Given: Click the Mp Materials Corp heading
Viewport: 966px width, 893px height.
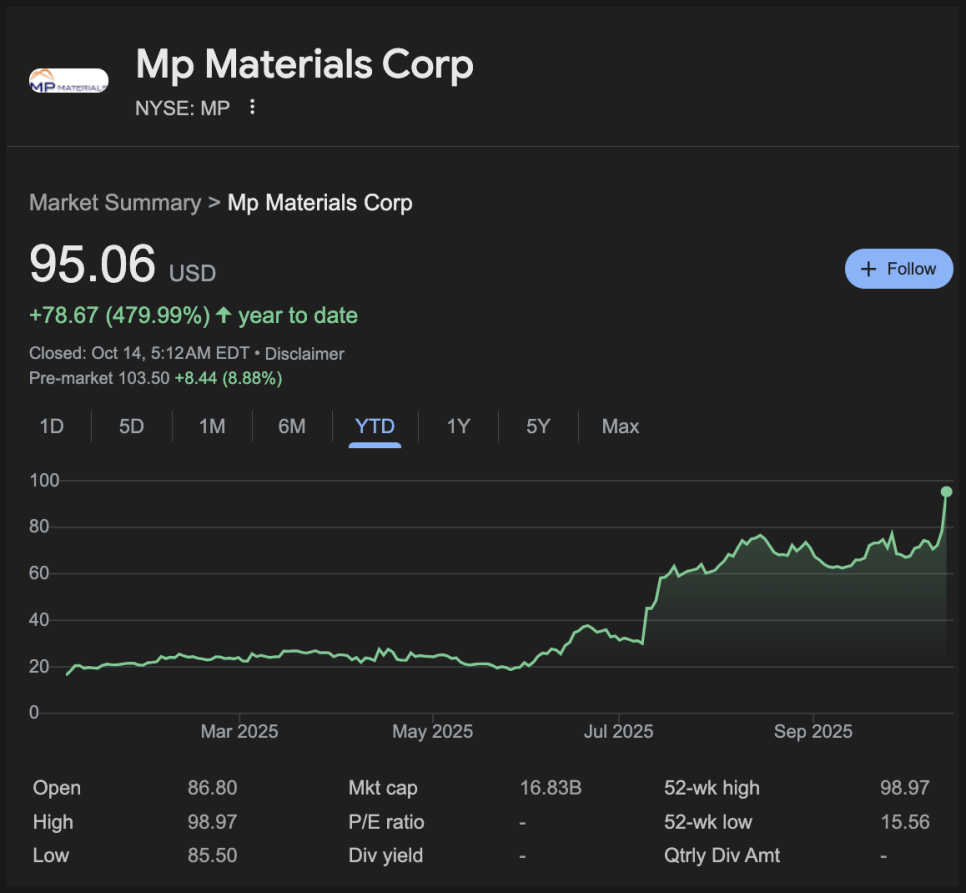Looking at the screenshot, I should coord(304,65).
